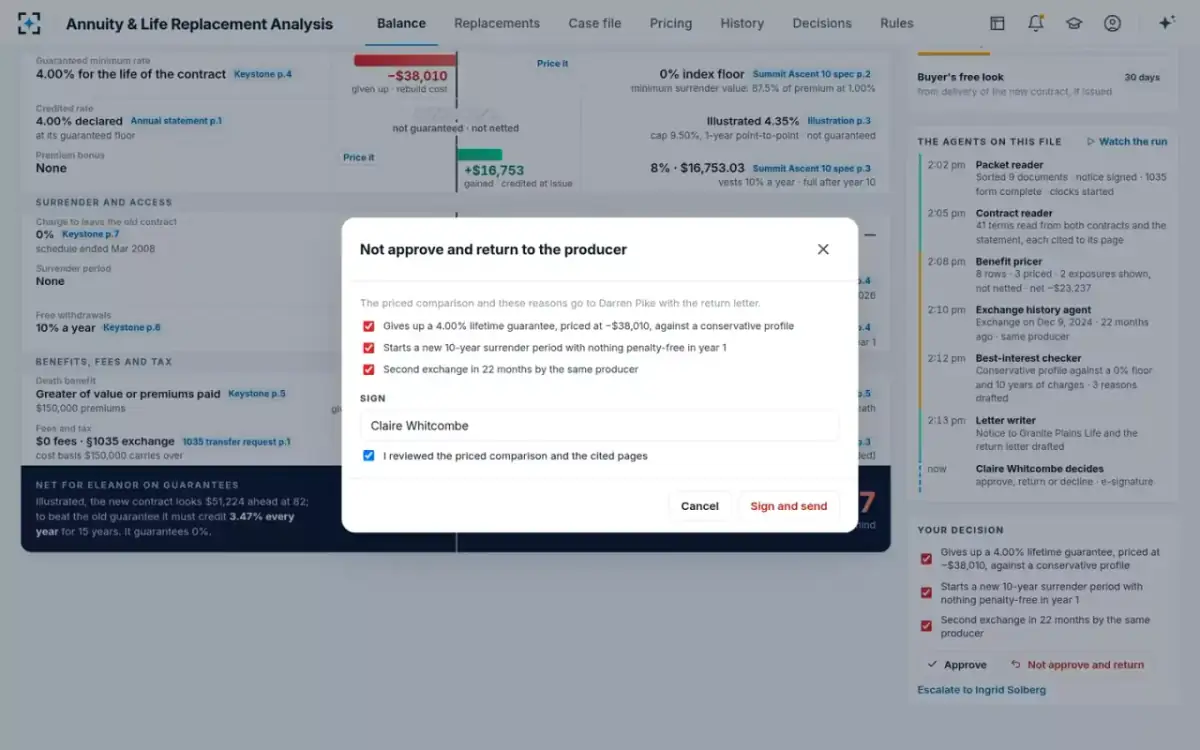
Task: Go to the Case file tab
Action: pyautogui.click(x=595, y=23)
